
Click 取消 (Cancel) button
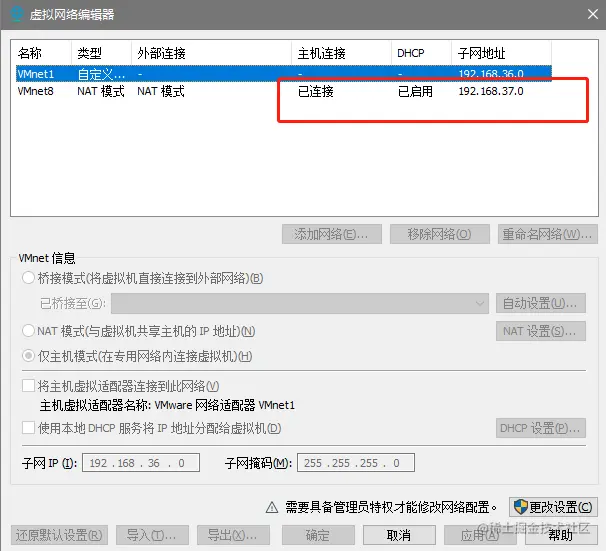[399, 535]
